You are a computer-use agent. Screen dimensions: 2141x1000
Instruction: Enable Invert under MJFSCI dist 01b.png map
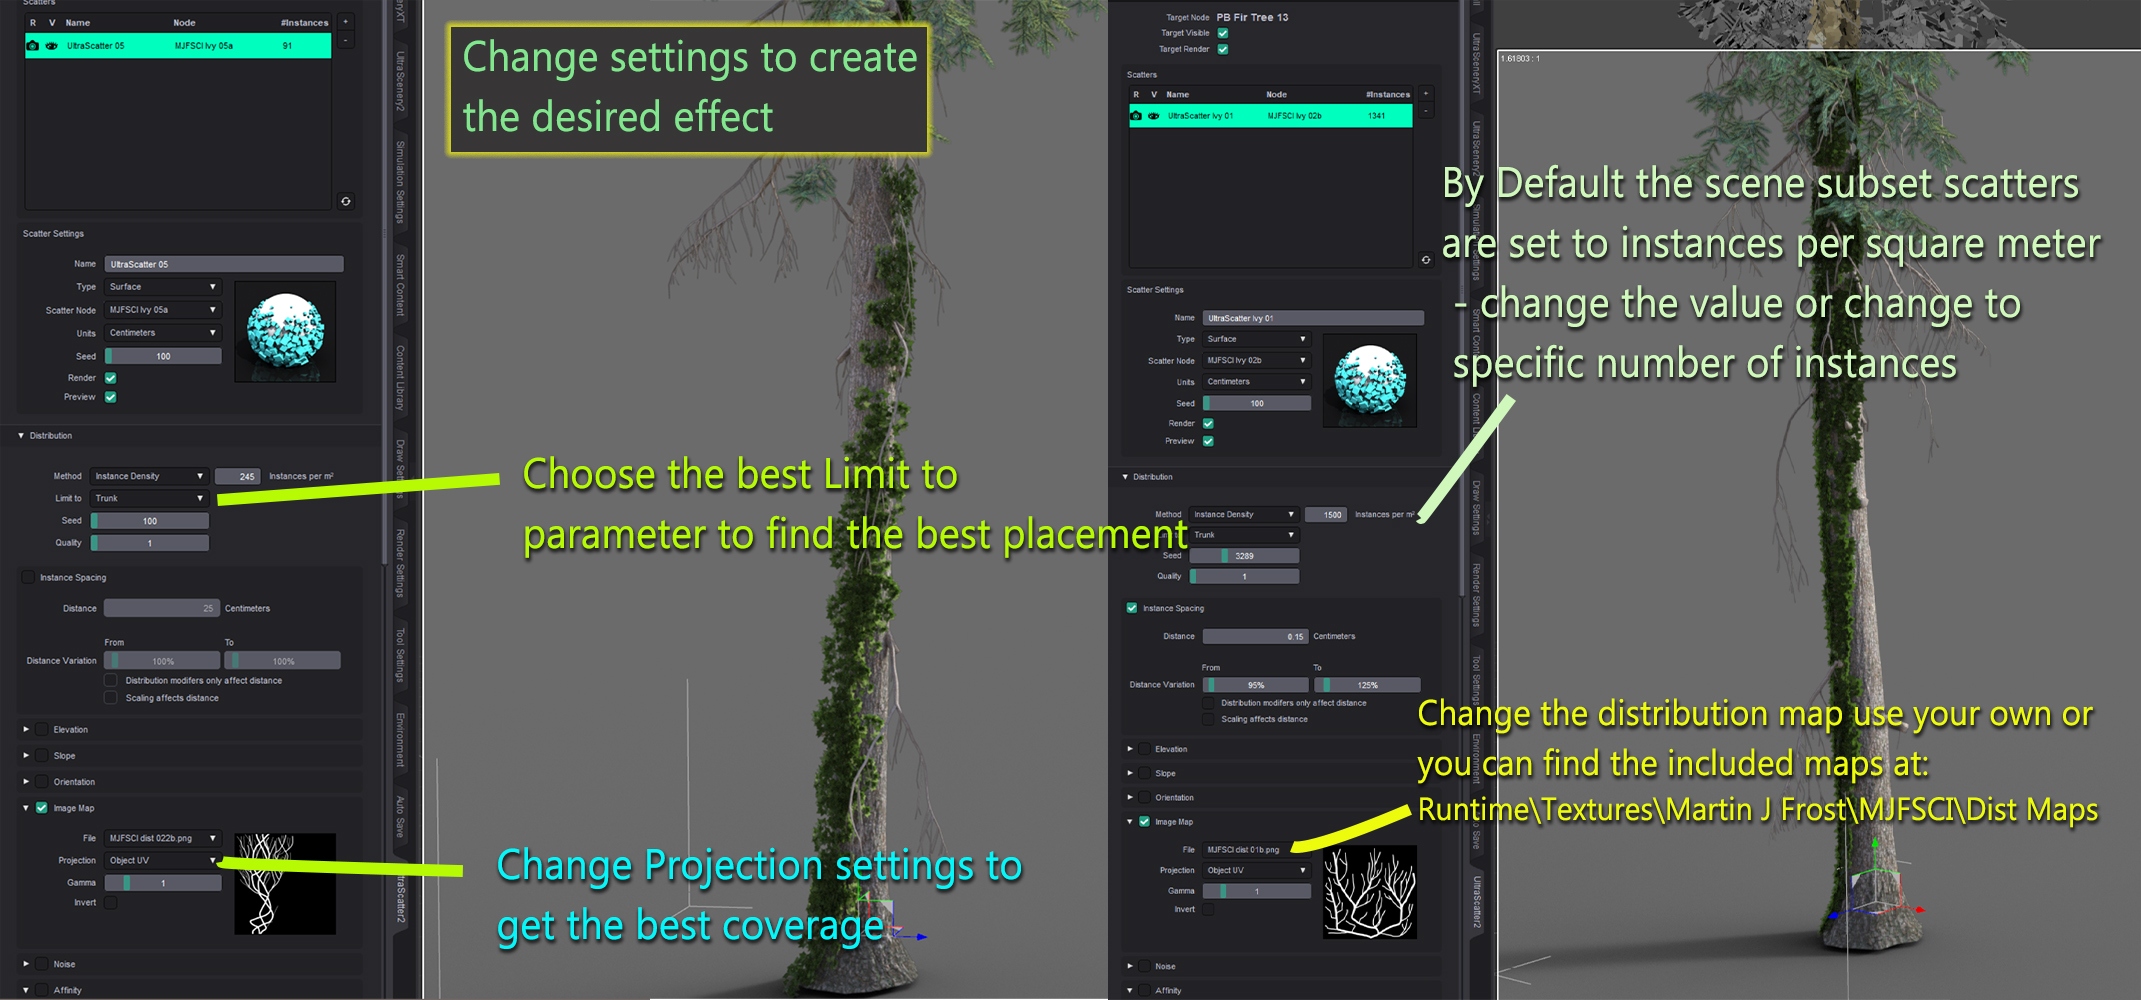(1208, 909)
